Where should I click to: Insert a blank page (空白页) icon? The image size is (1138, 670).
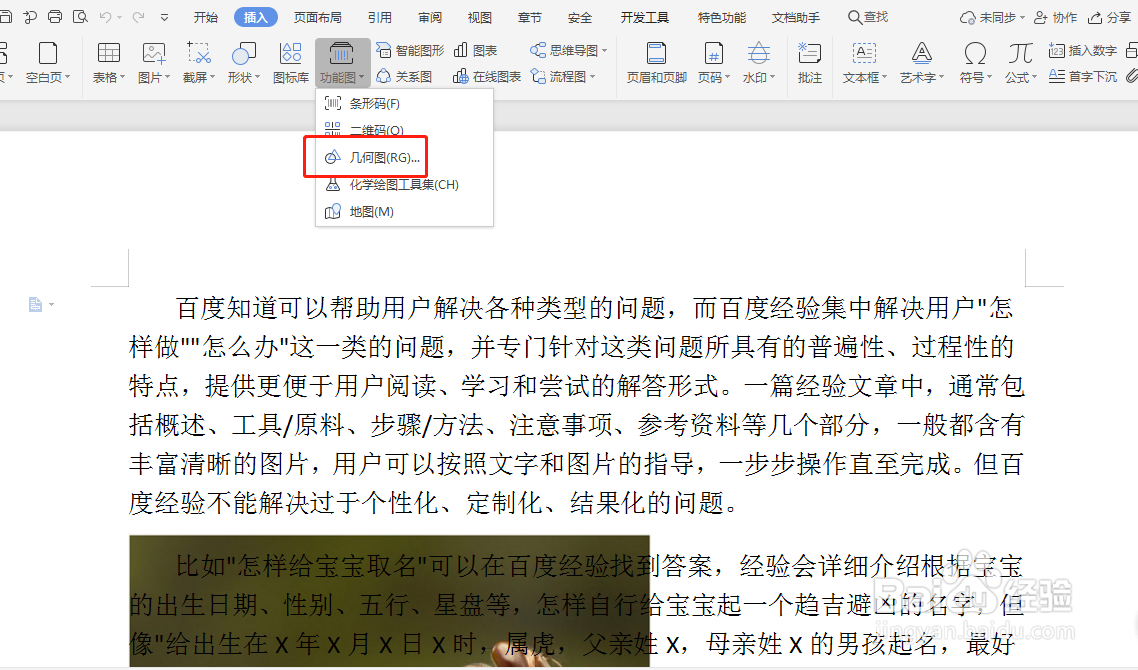click(48, 54)
